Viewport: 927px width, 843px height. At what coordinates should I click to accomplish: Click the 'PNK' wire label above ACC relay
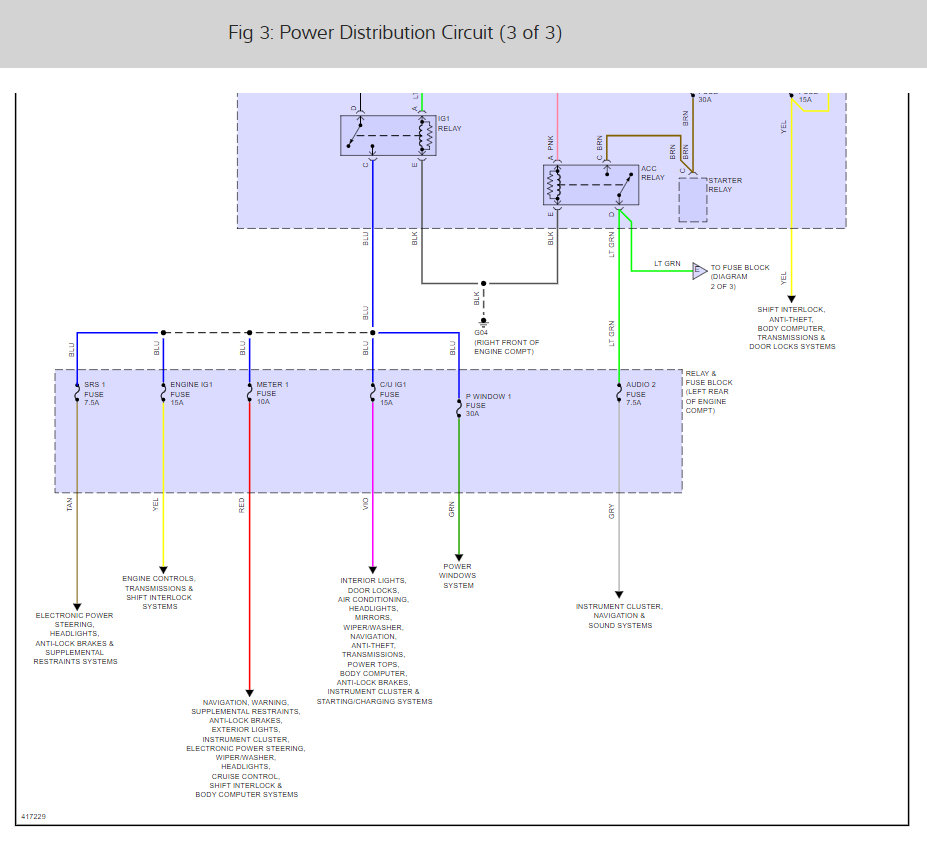click(x=550, y=142)
